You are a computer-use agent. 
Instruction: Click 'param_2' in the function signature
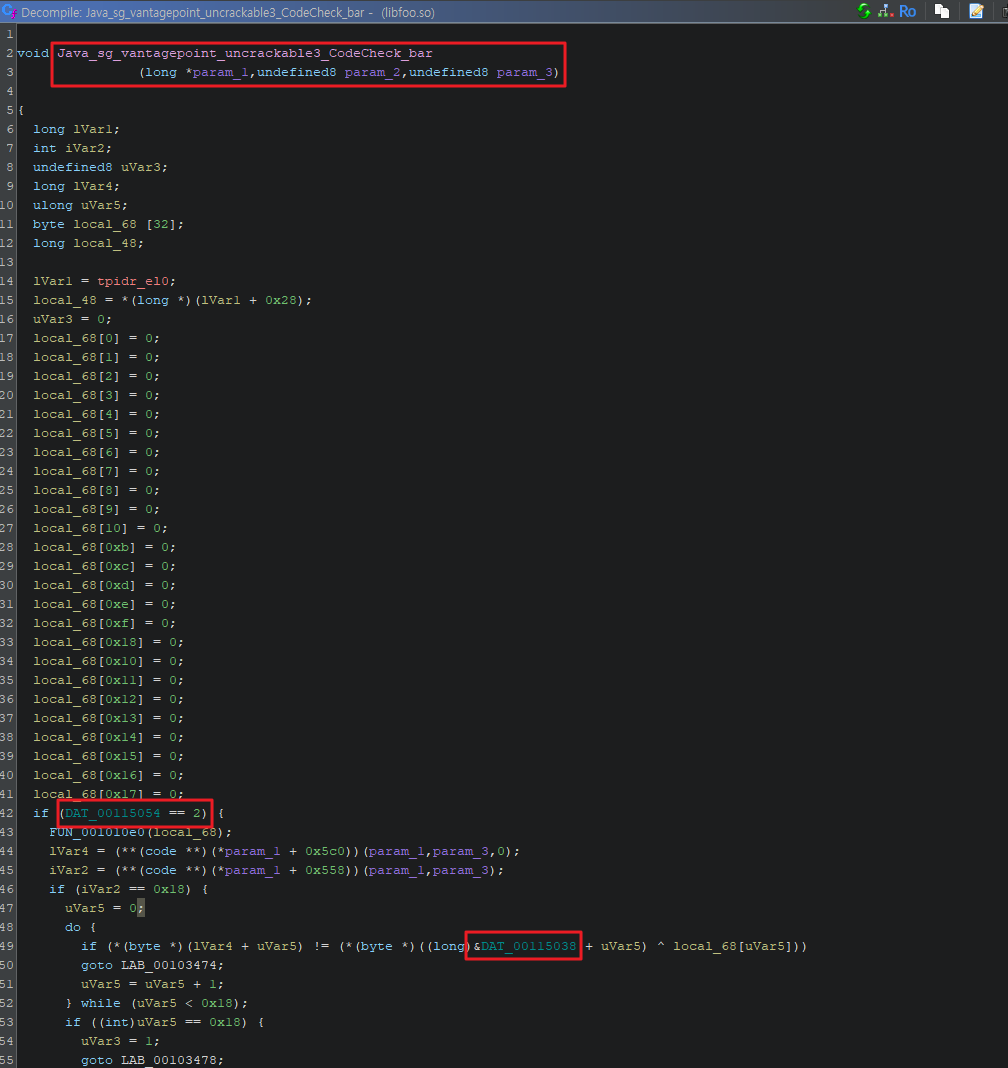pyautogui.click(x=372, y=72)
